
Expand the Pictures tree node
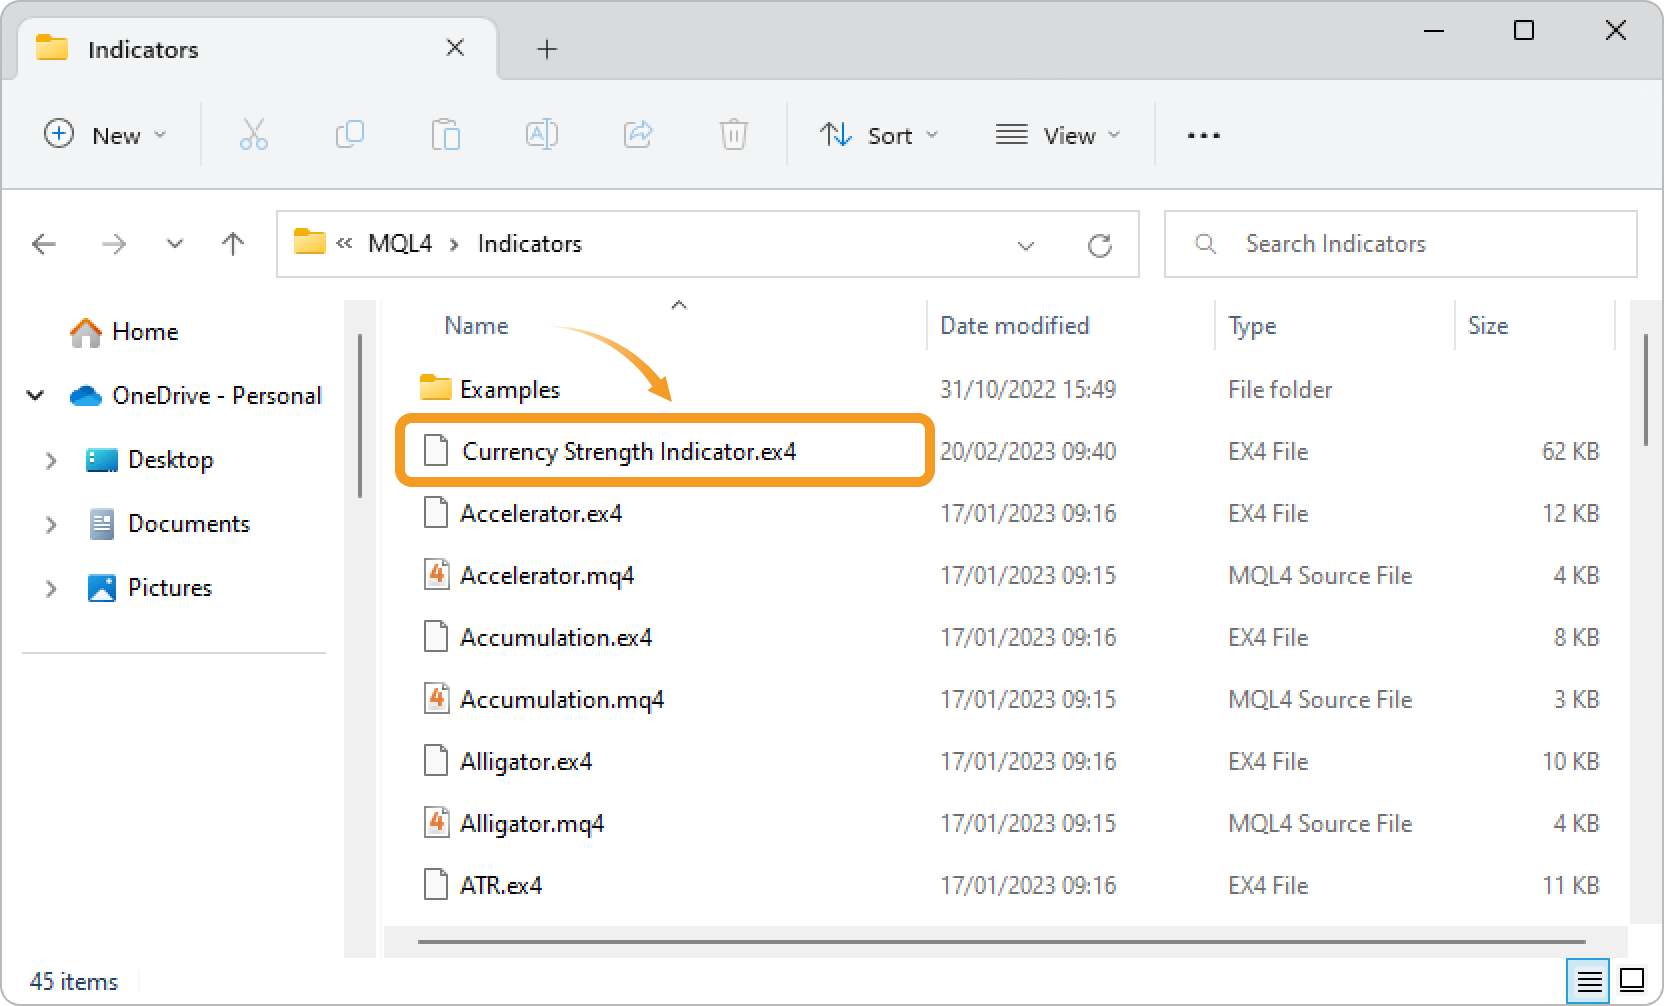(x=51, y=588)
